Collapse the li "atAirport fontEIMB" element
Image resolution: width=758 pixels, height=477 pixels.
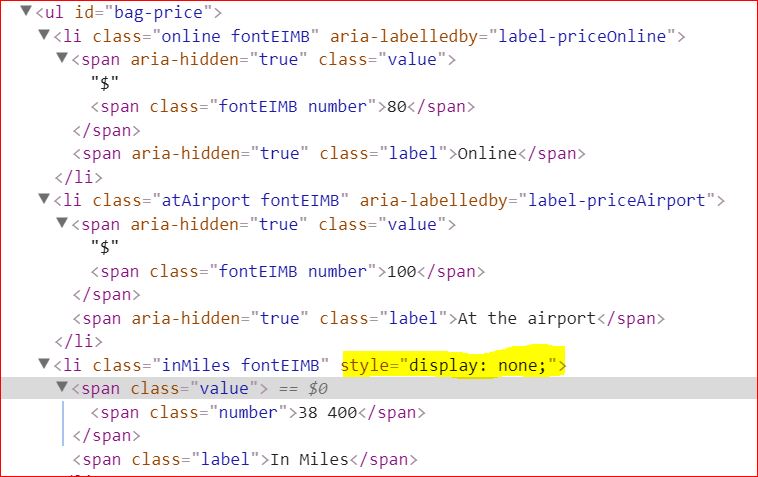coord(44,200)
